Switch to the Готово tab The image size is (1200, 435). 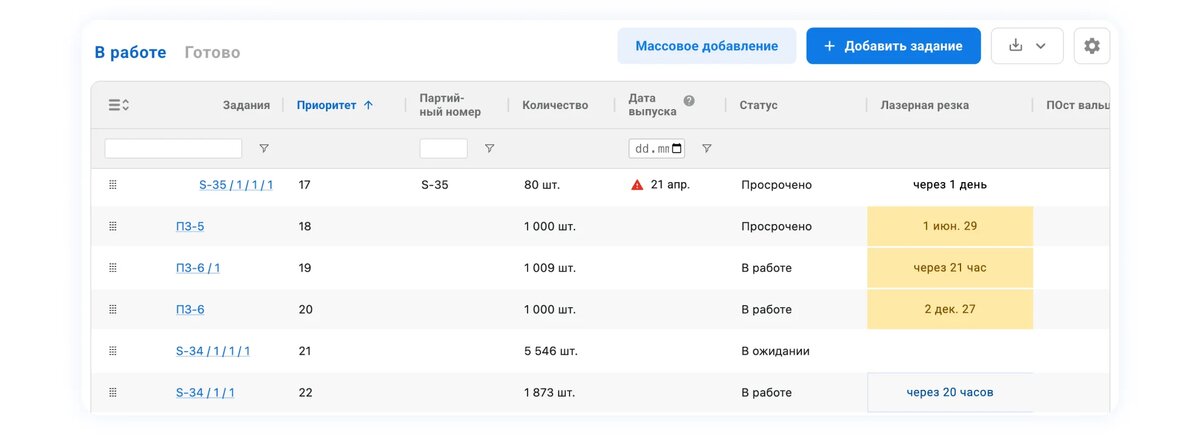[x=212, y=52]
